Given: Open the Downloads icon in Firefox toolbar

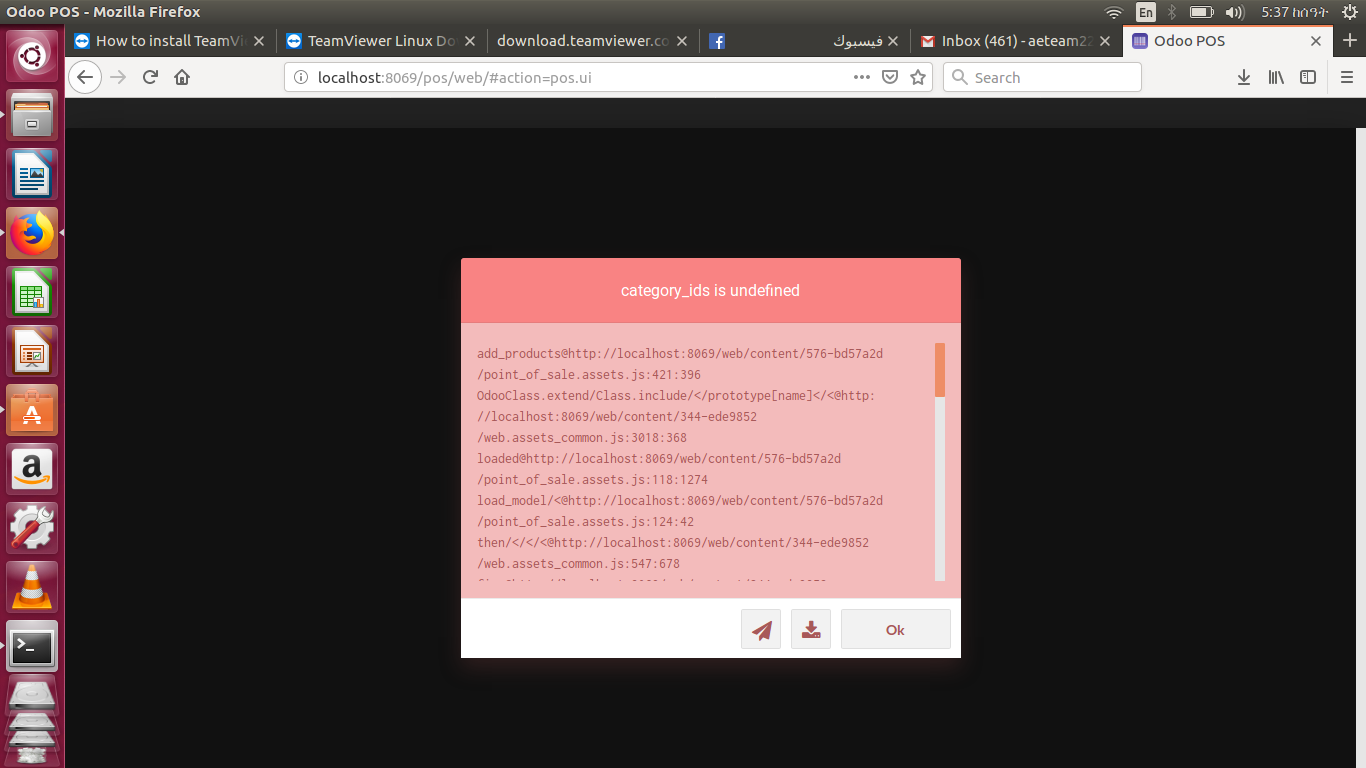Looking at the screenshot, I should coord(1243,77).
